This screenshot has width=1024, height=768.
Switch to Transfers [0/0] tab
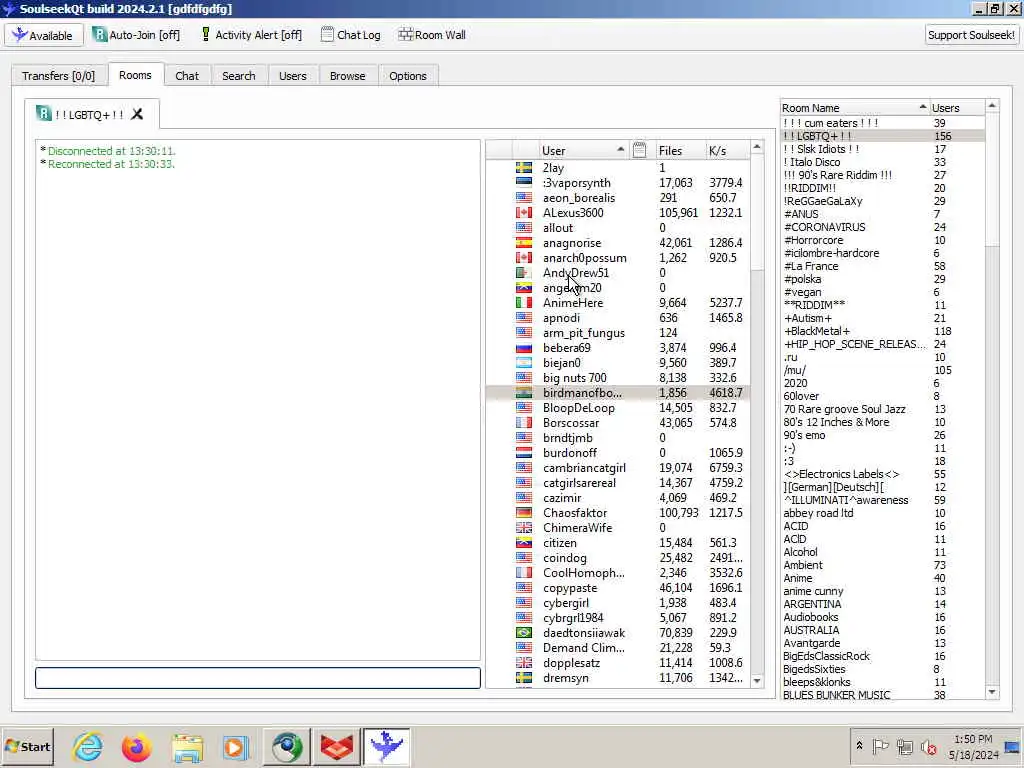58,76
